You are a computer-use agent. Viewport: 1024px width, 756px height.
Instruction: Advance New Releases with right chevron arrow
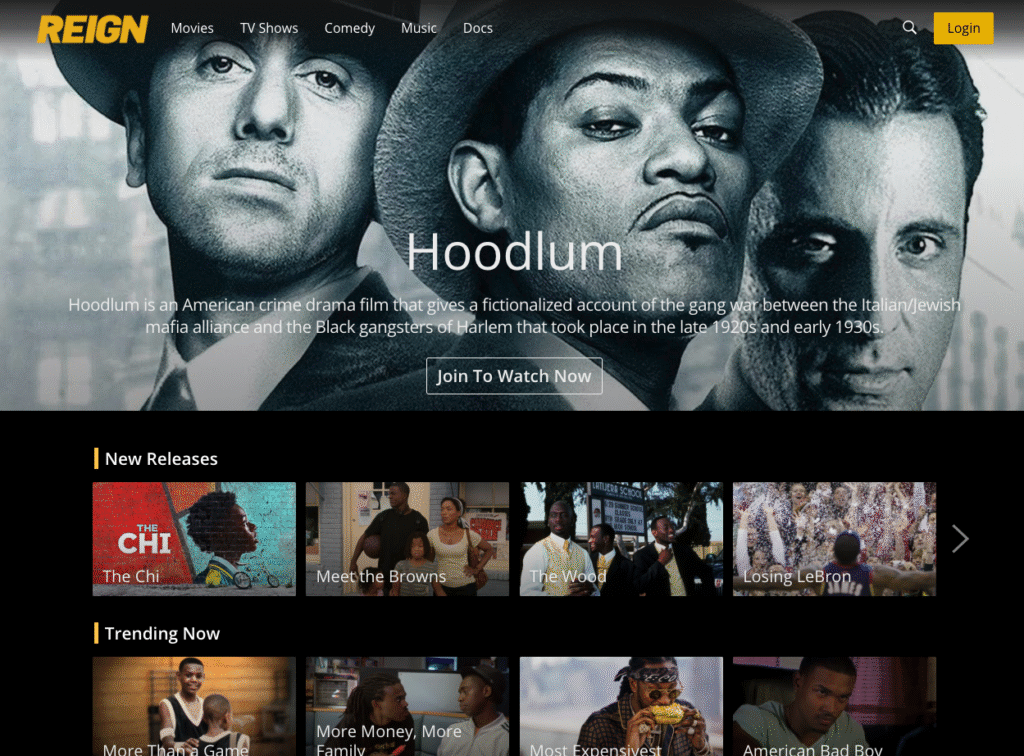(959, 539)
